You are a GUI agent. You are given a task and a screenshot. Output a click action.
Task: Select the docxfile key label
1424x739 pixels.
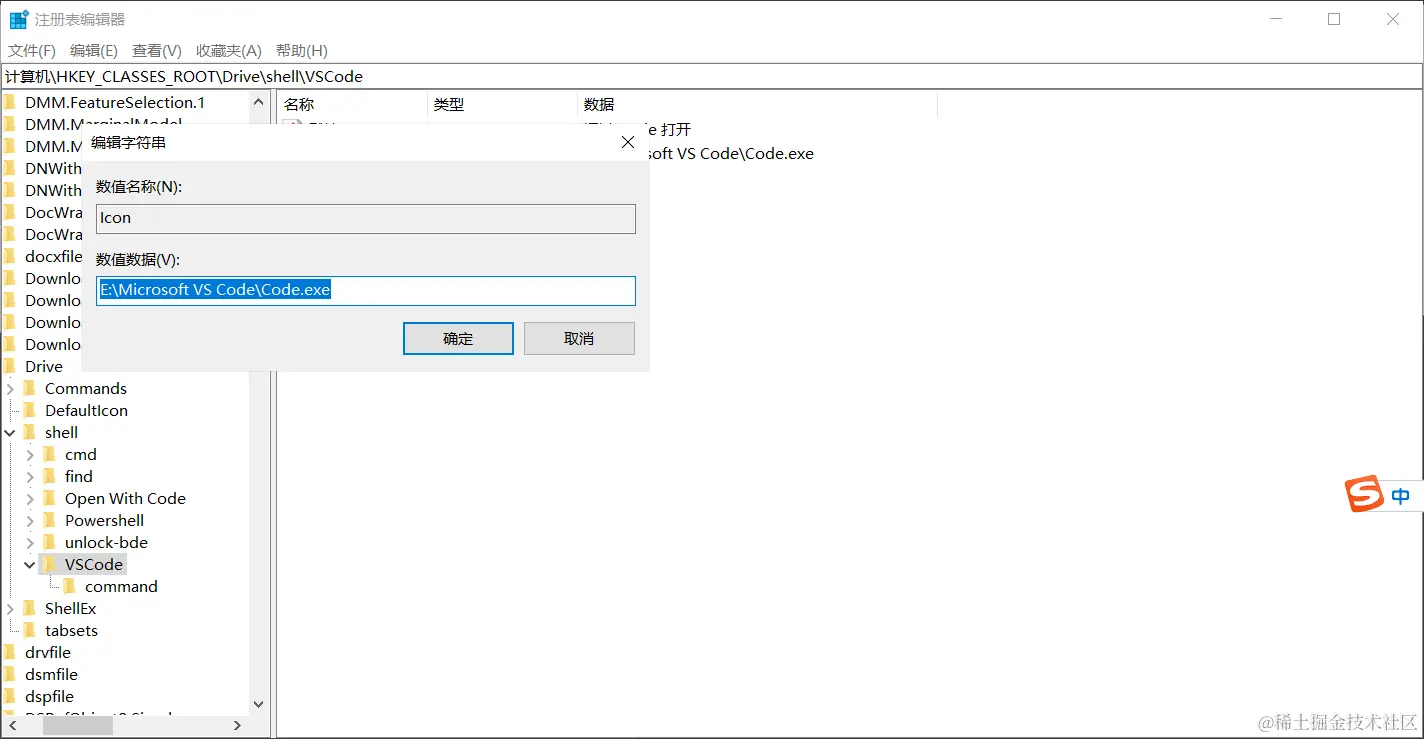point(53,256)
